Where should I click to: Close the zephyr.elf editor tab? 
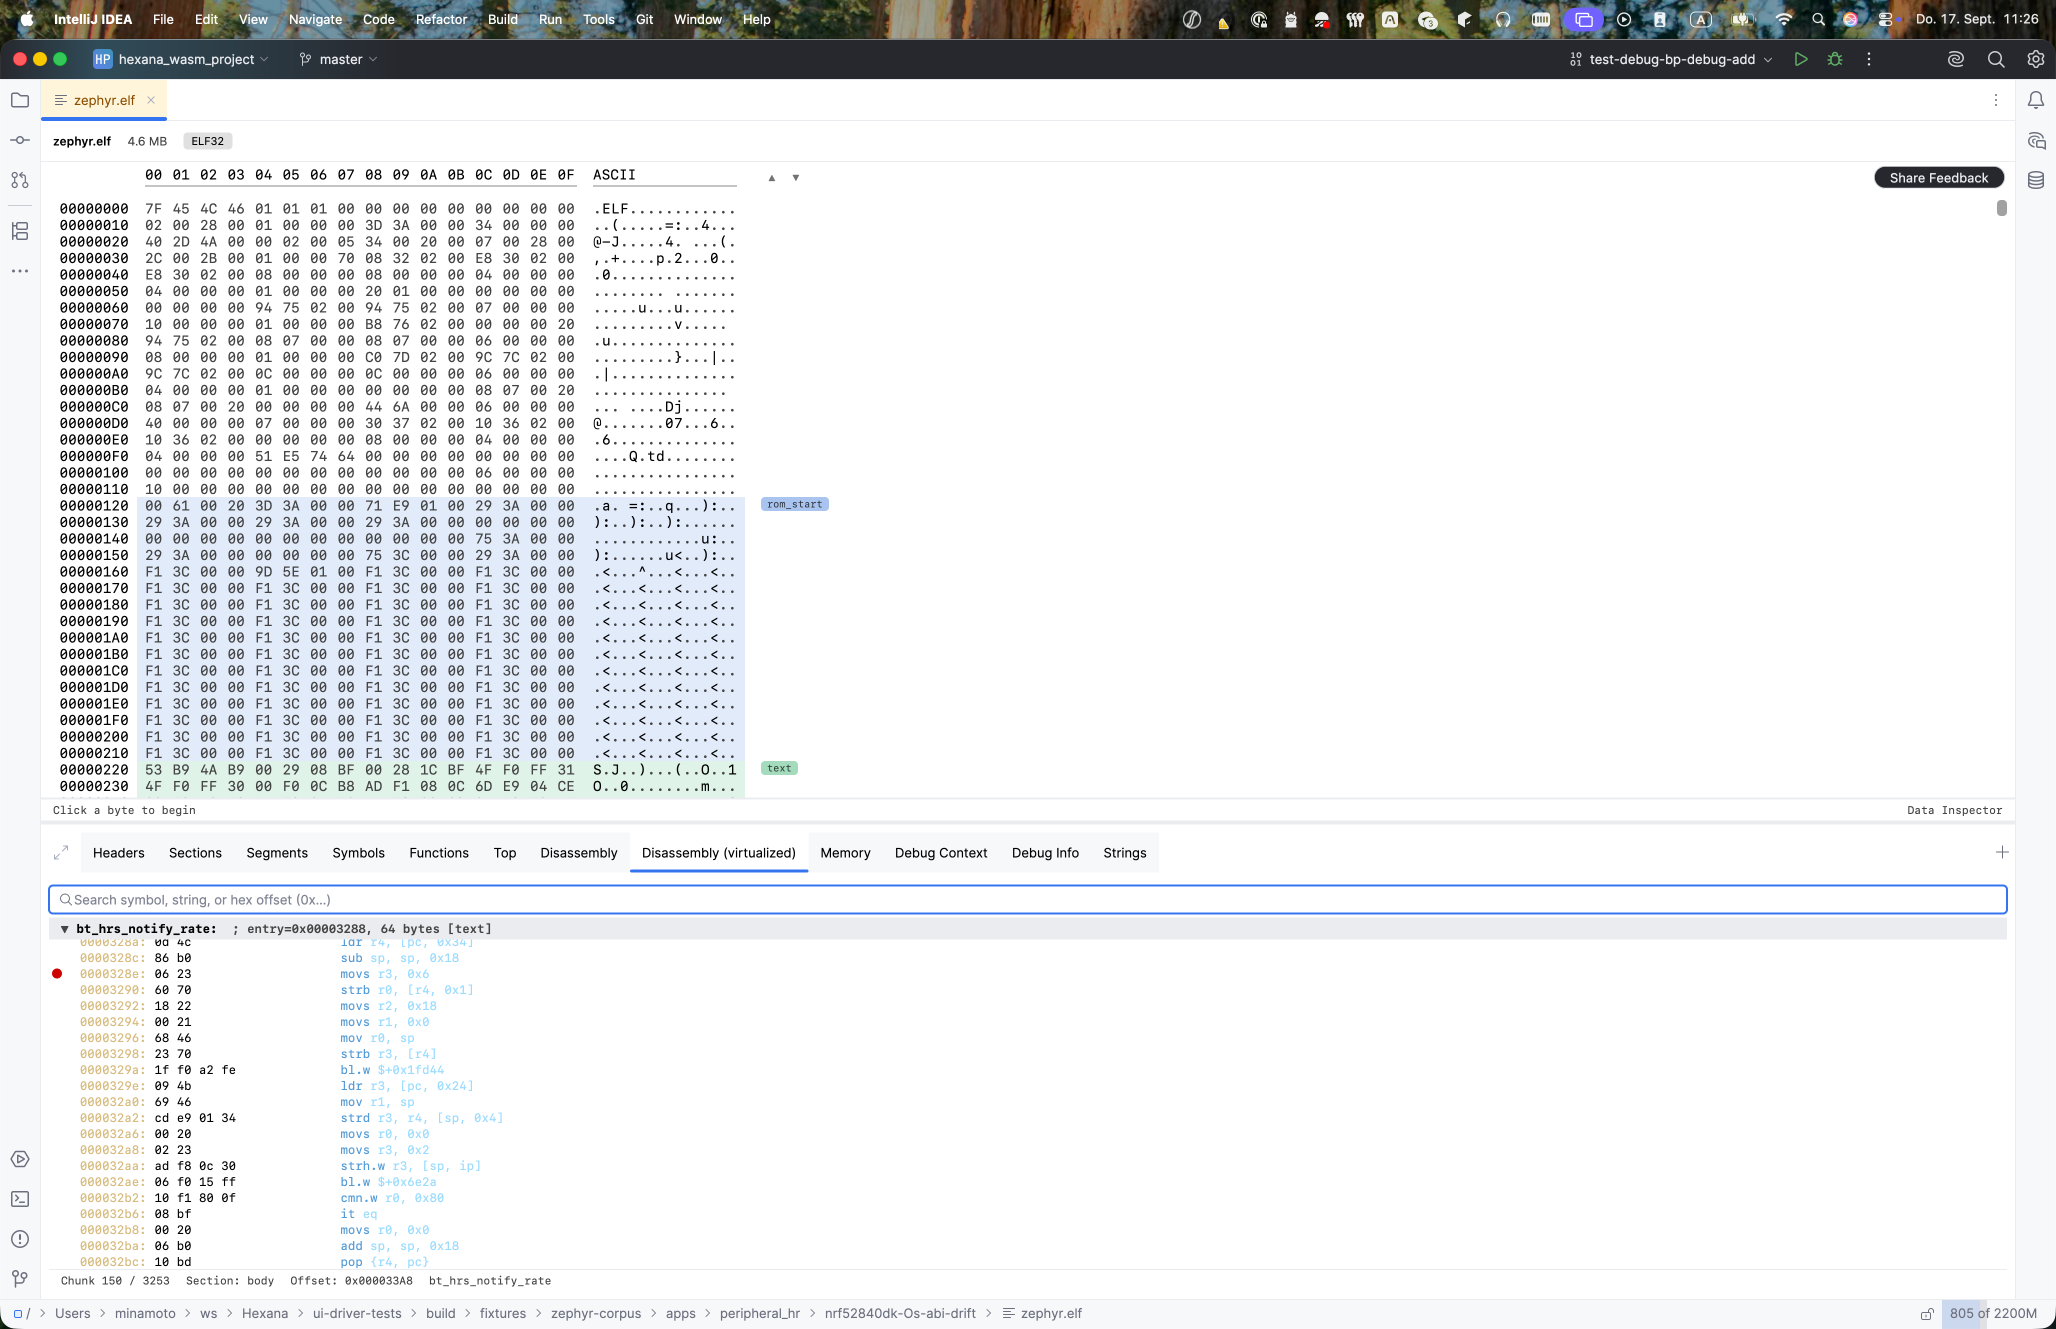151,100
